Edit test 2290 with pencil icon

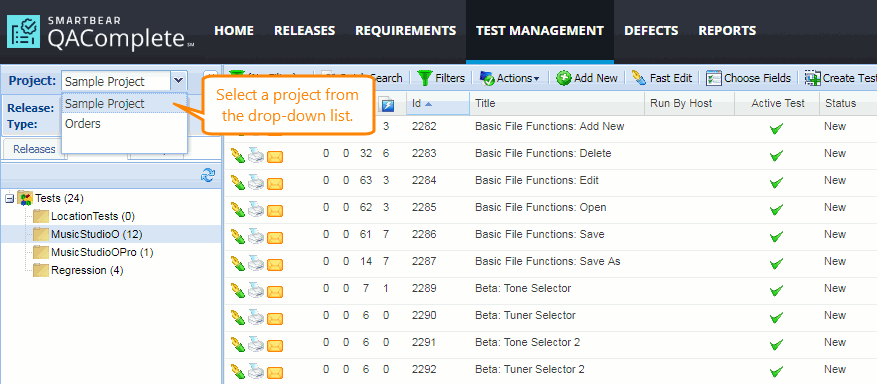(x=238, y=318)
